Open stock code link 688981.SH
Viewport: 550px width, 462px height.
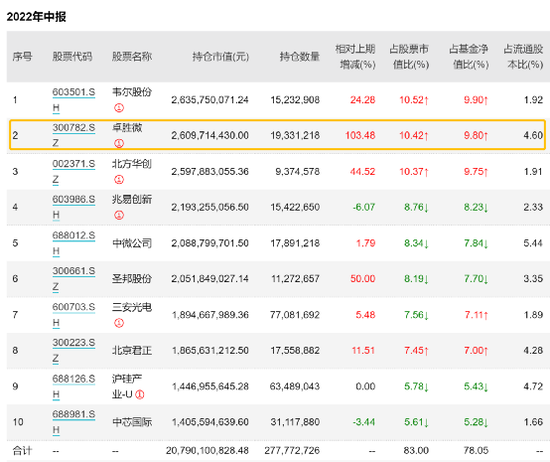[x=74, y=422]
